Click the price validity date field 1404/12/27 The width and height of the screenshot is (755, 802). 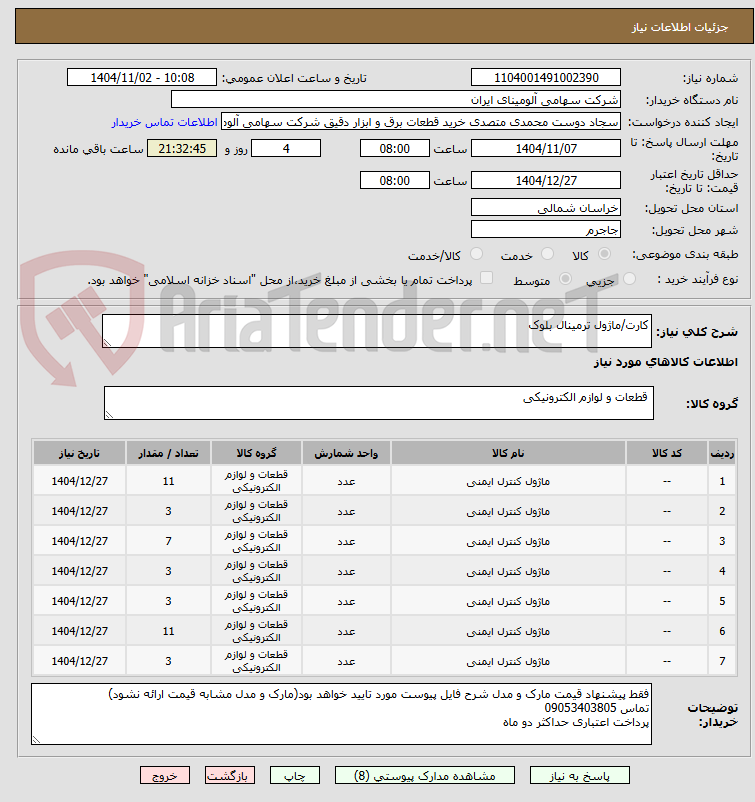point(546,181)
